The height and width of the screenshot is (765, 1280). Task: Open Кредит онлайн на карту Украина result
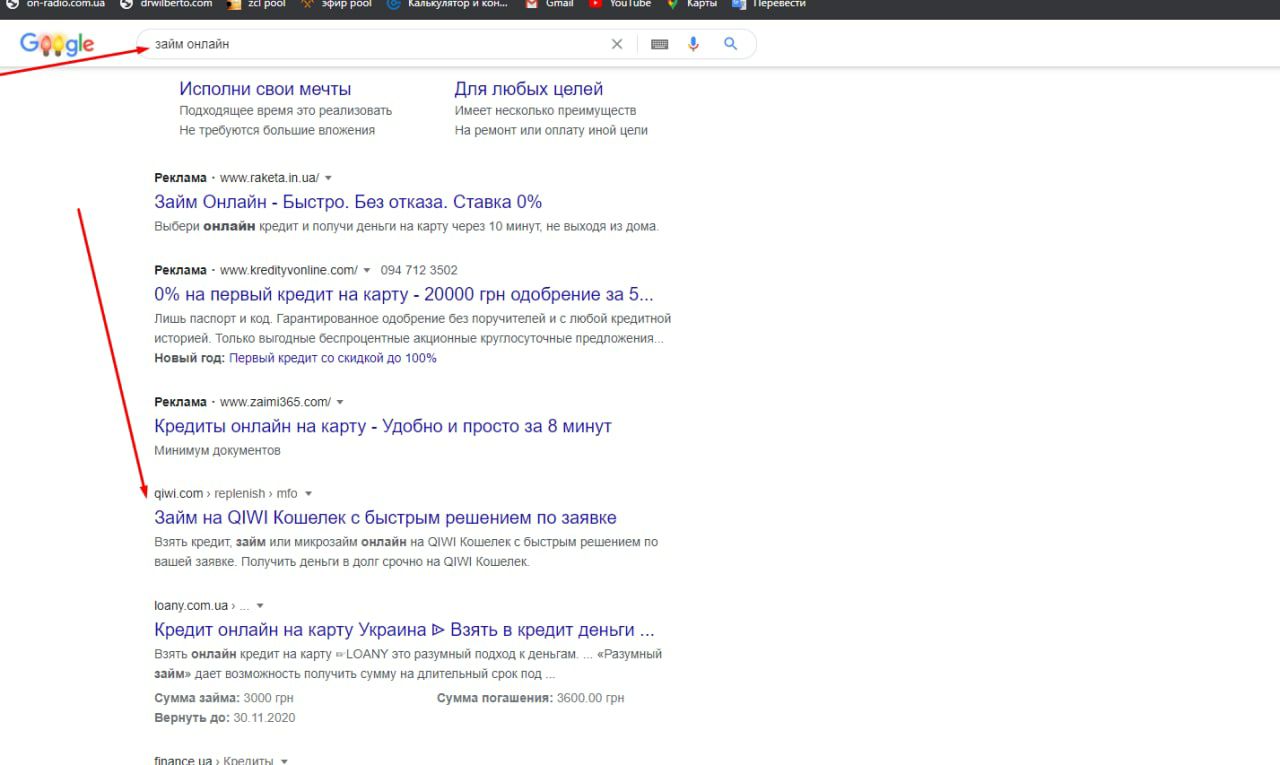click(x=405, y=630)
